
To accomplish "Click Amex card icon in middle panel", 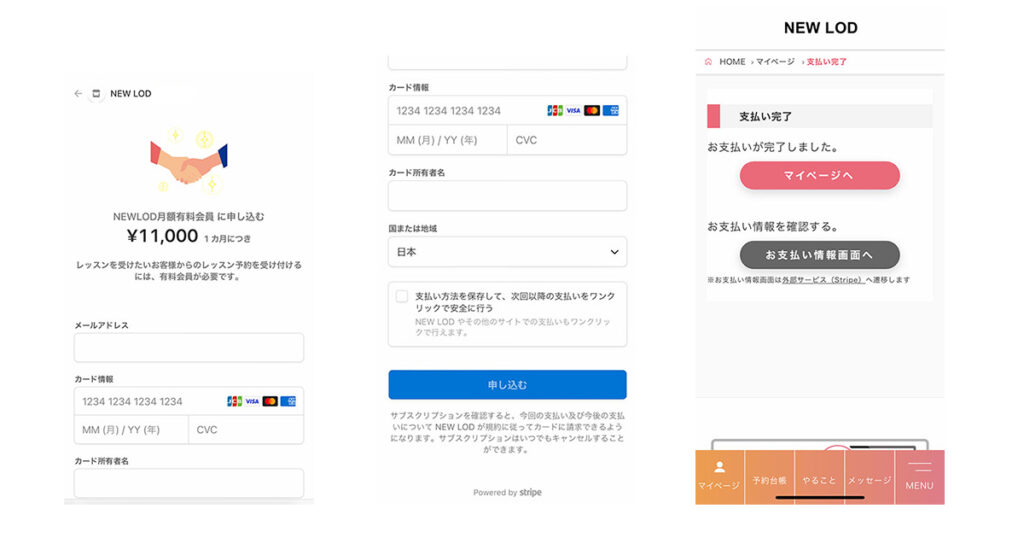I will click(611, 110).
